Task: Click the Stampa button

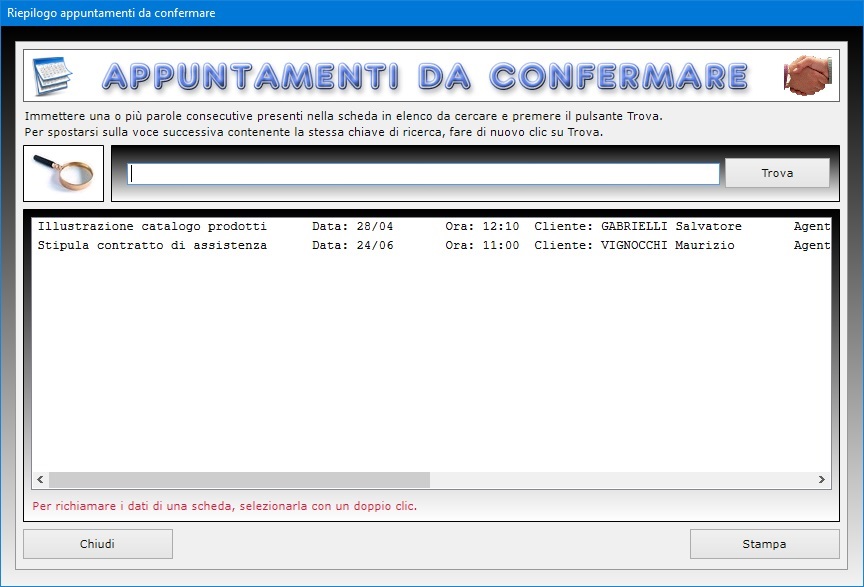Action: click(x=764, y=544)
